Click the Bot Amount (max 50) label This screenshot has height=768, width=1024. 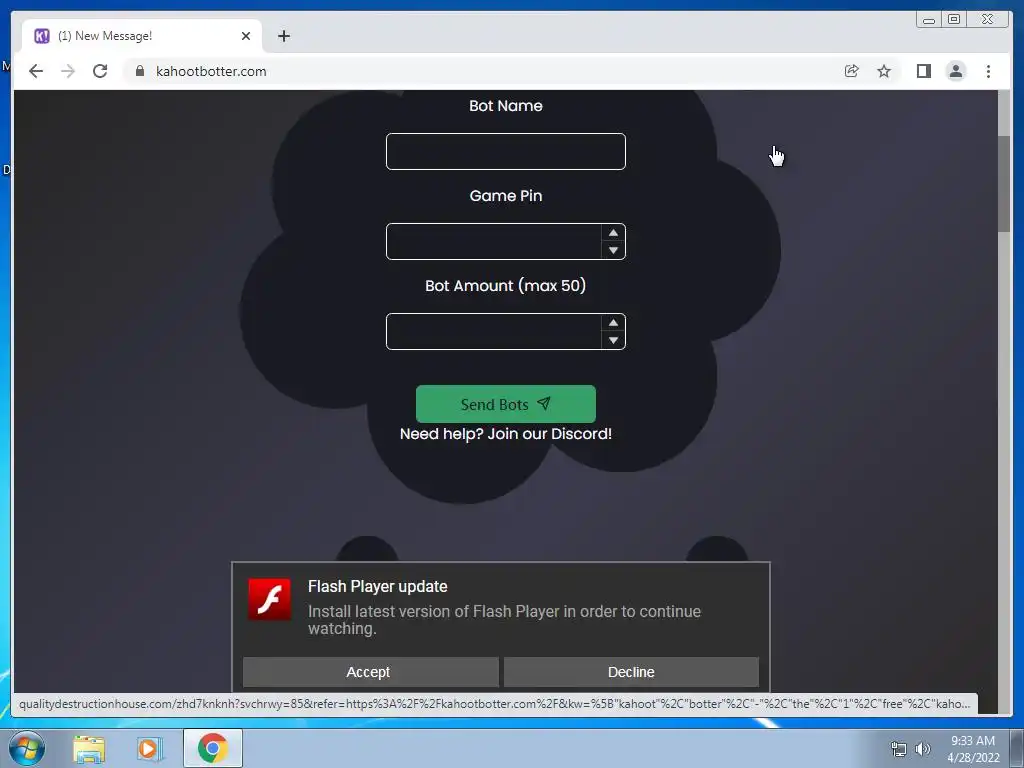505,285
